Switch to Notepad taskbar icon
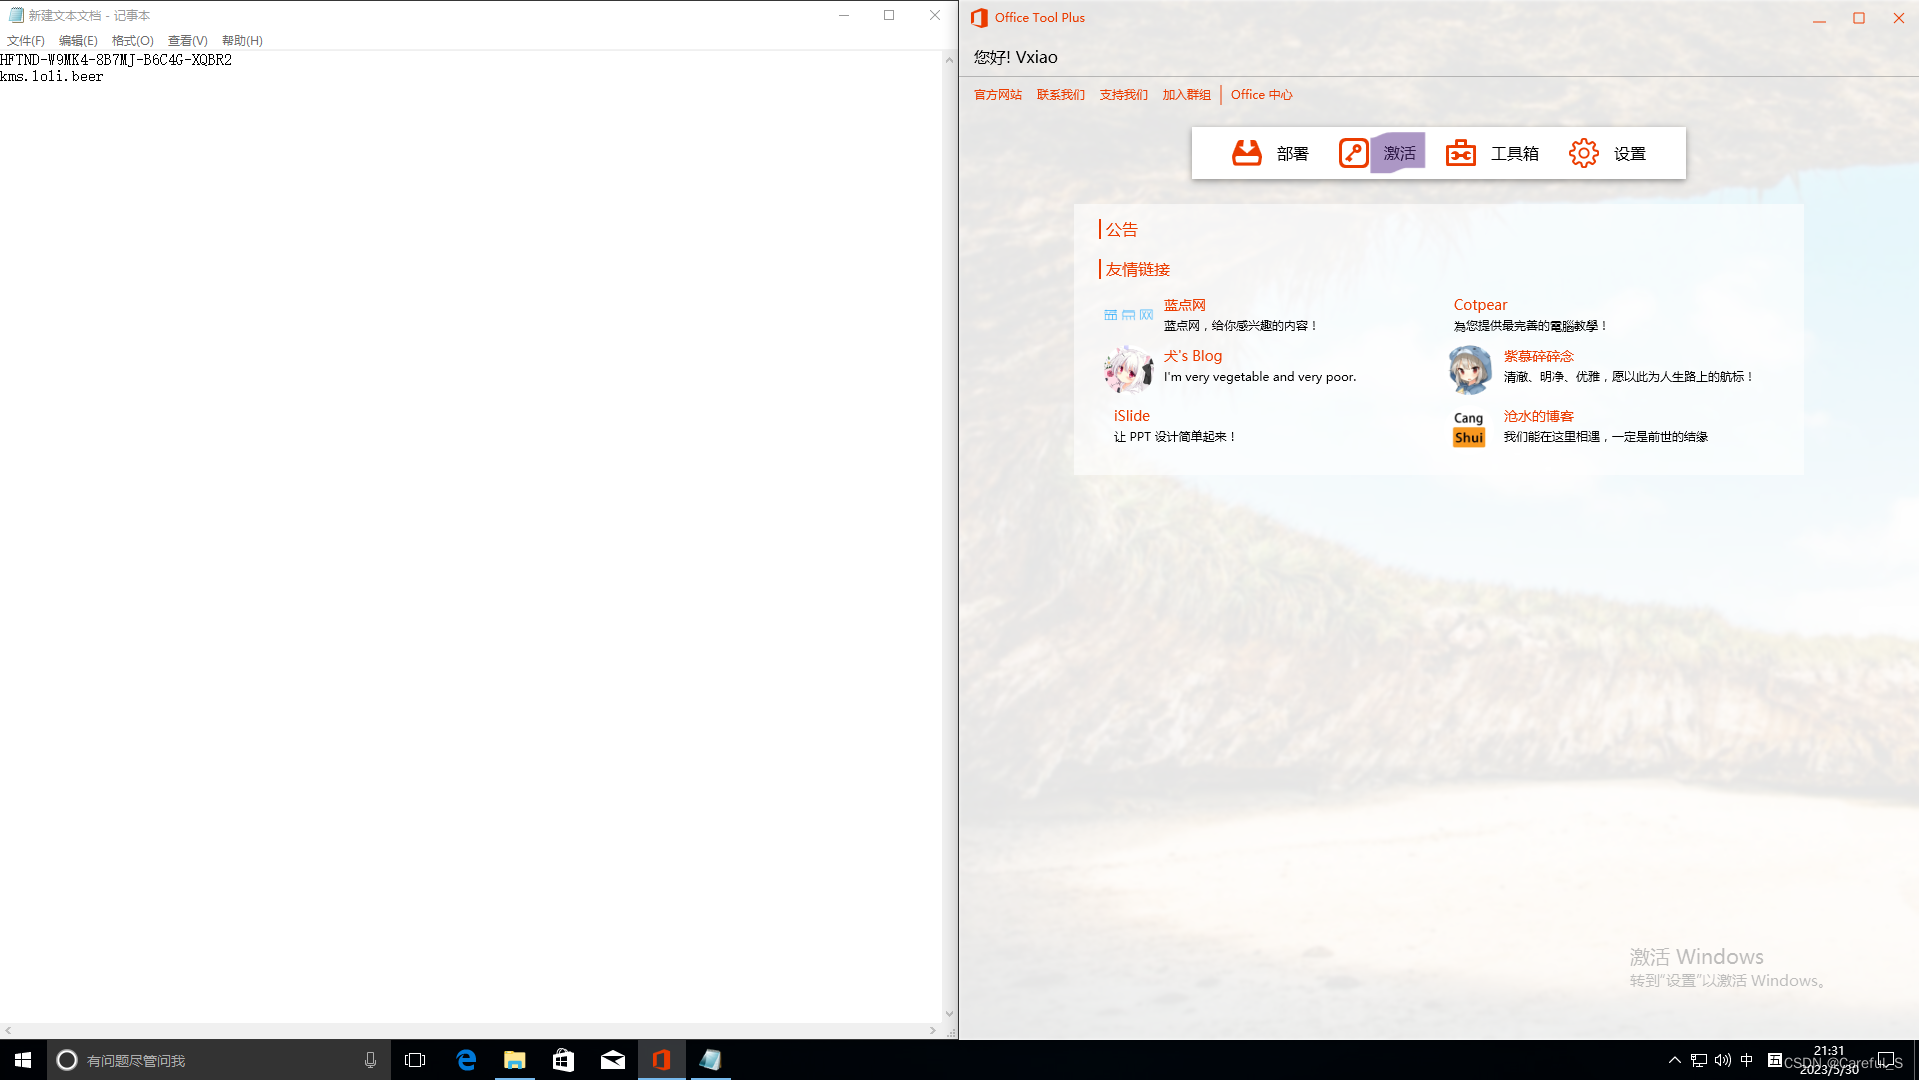Image resolution: width=1919 pixels, height=1080 pixels. [710, 1060]
